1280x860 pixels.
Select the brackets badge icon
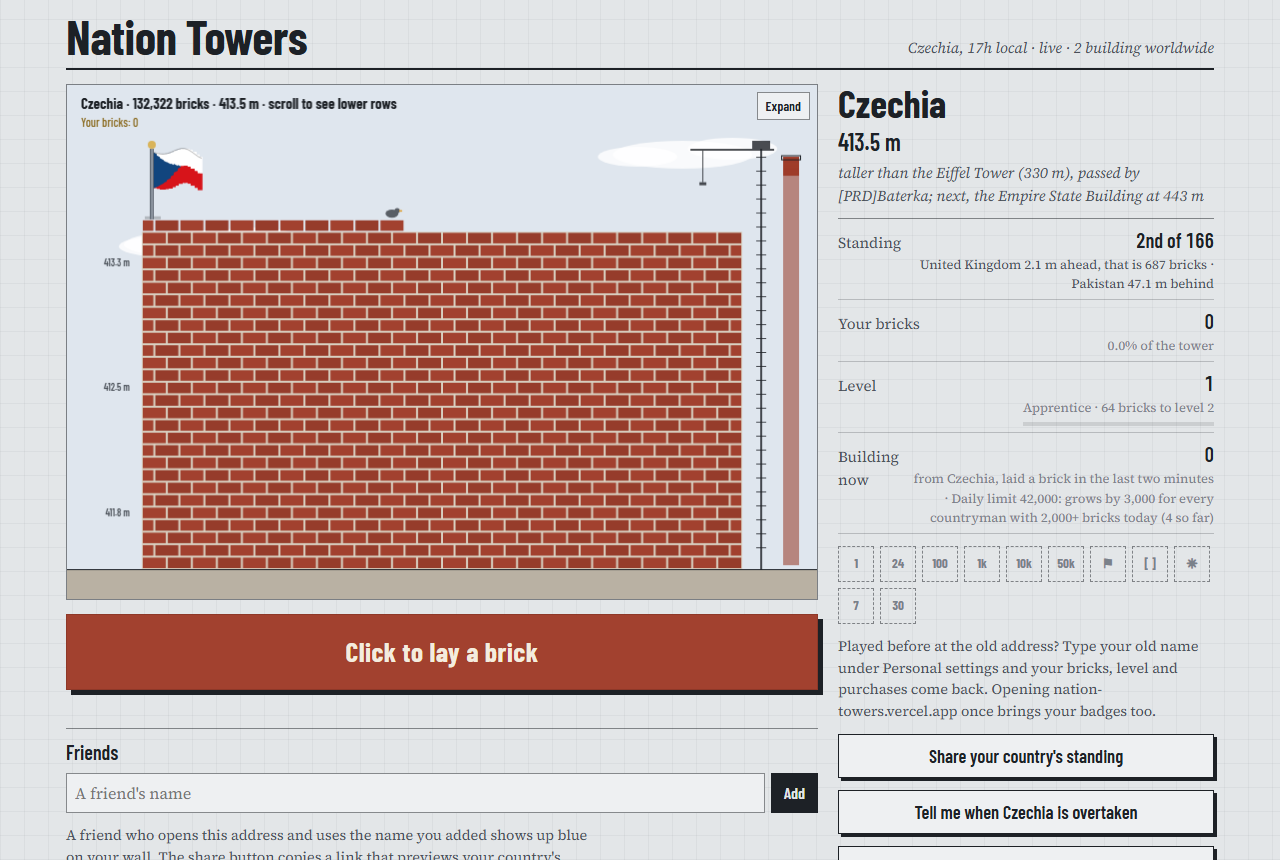tap(1150, 564)
